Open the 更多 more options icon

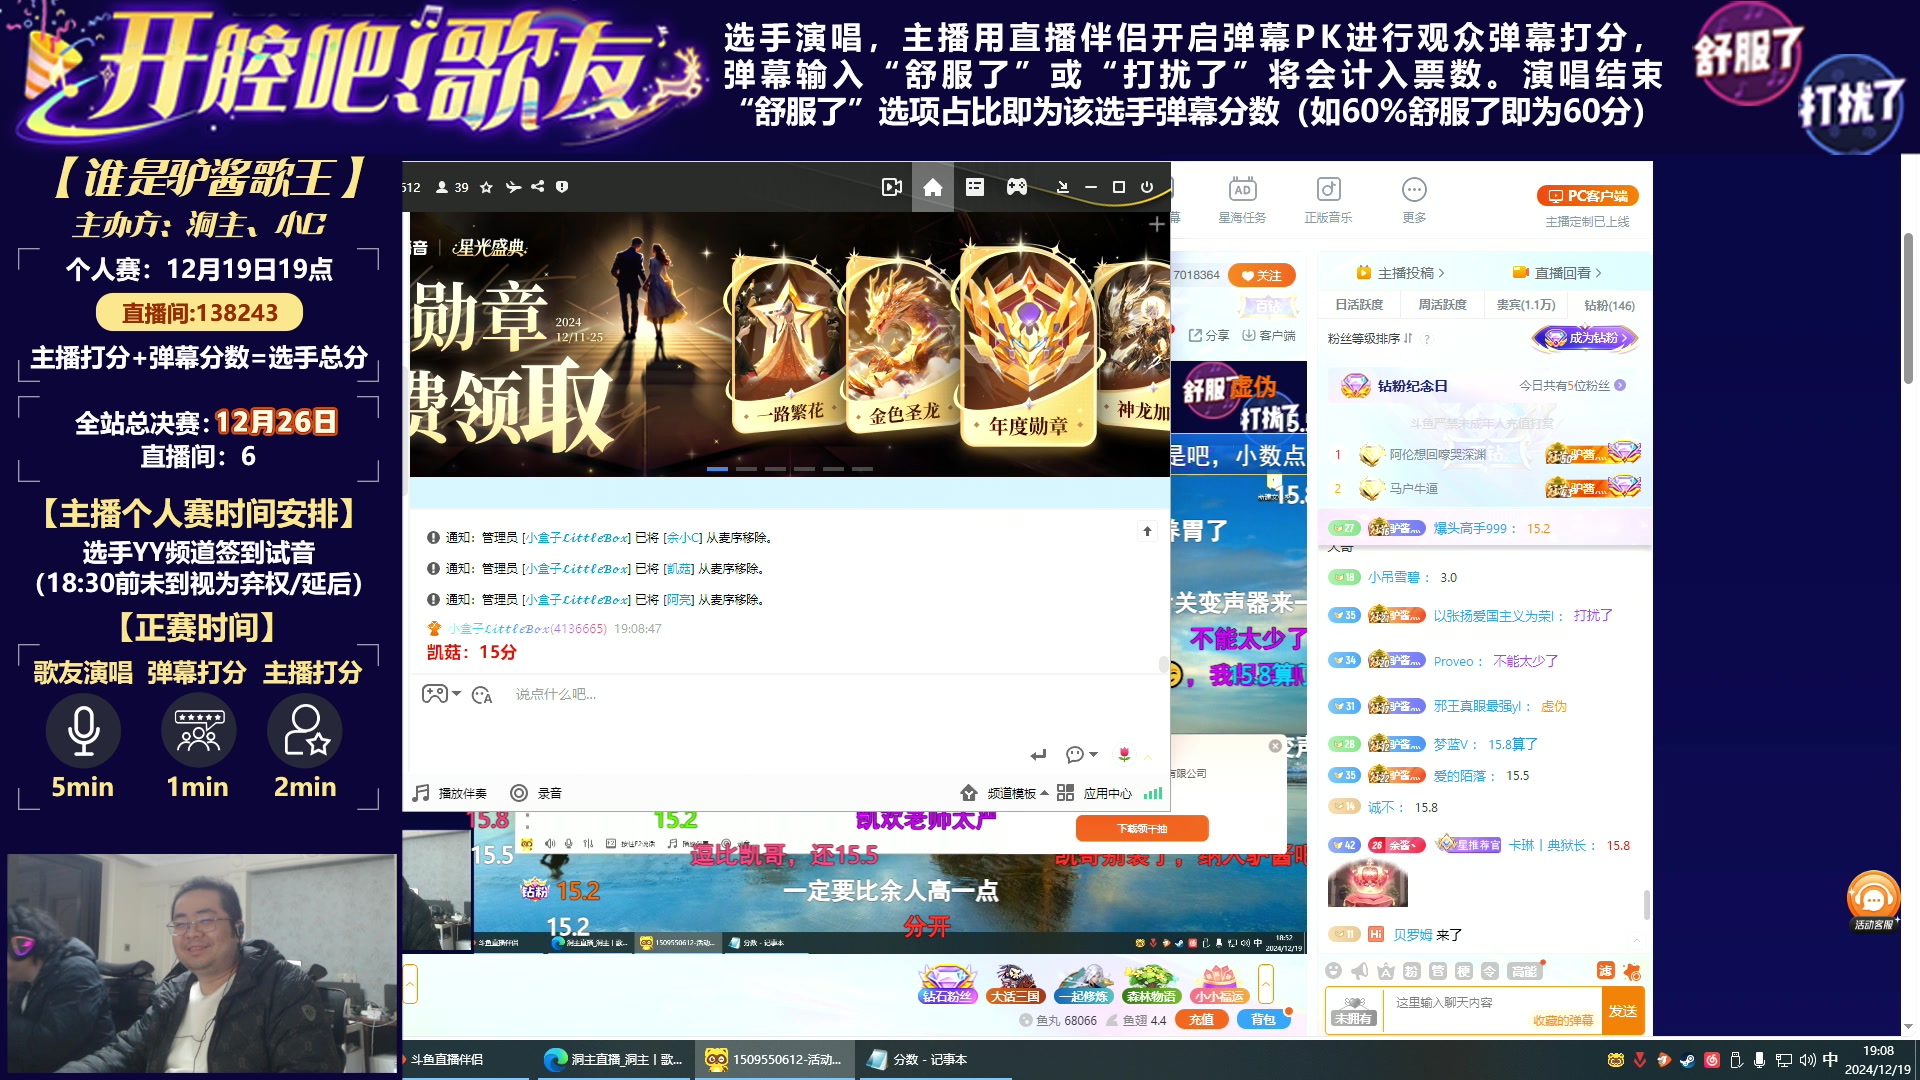[x=1414, y=200]
